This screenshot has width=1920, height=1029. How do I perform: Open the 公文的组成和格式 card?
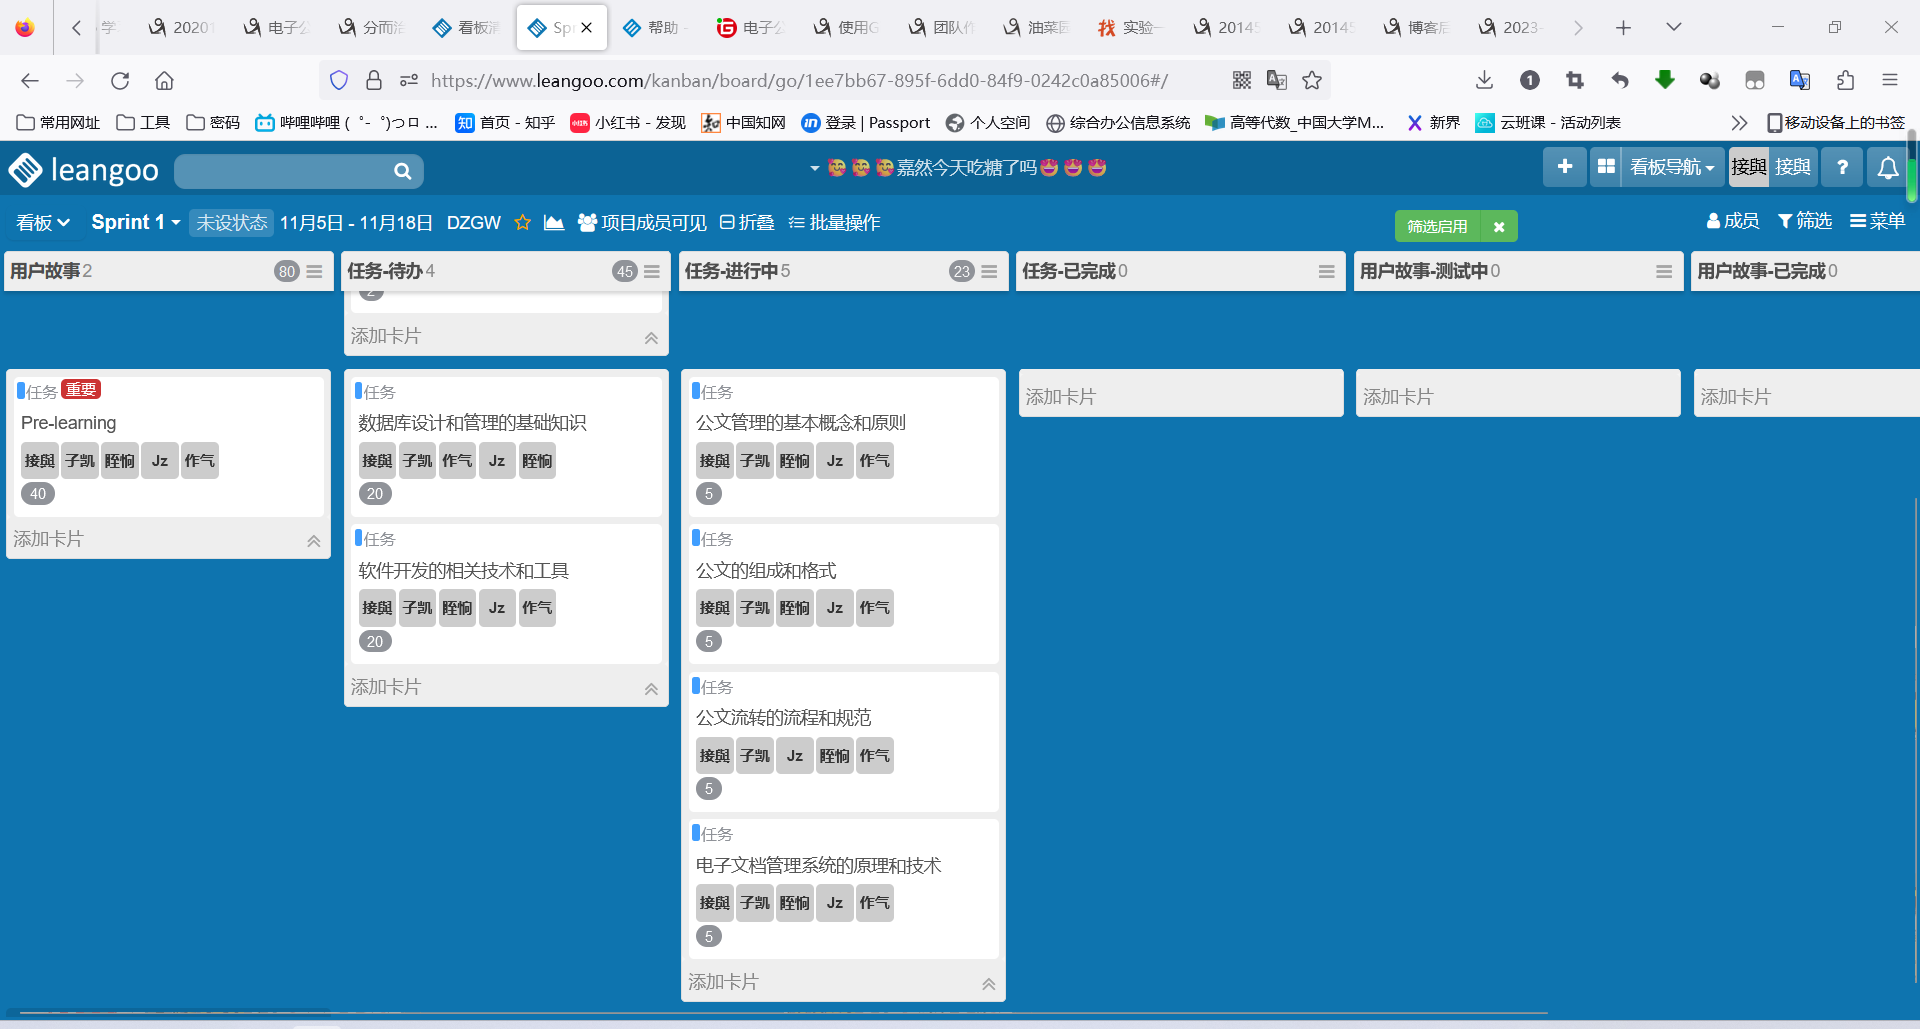click(842, 593)
